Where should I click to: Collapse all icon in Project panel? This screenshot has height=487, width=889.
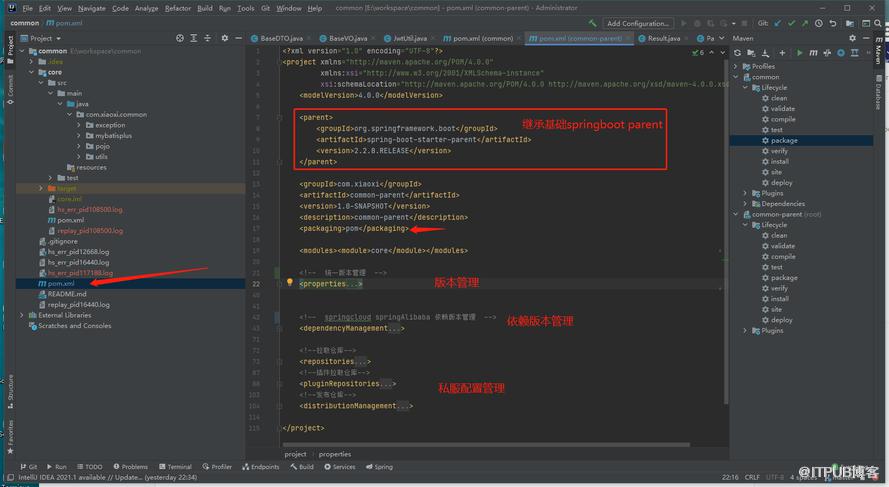click(208, 38)
